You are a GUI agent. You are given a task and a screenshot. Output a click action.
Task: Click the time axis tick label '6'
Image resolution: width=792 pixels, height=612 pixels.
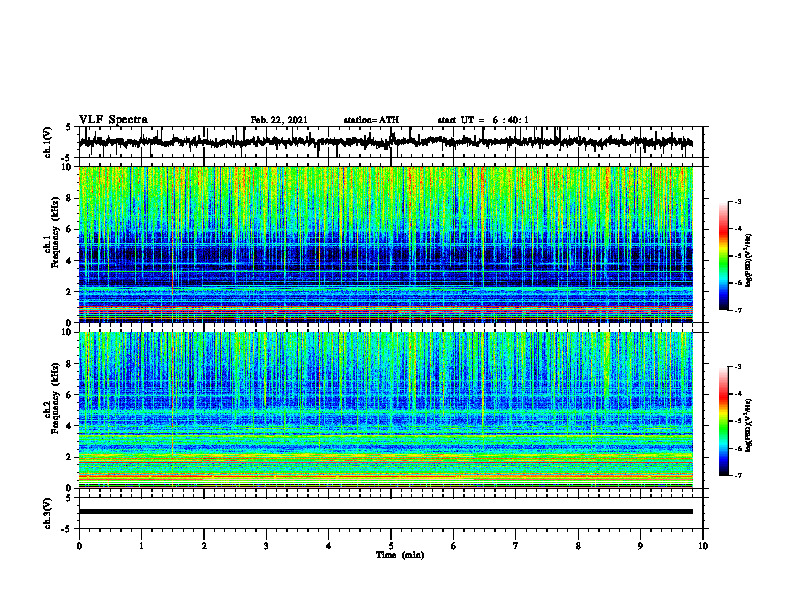(454, 546)
